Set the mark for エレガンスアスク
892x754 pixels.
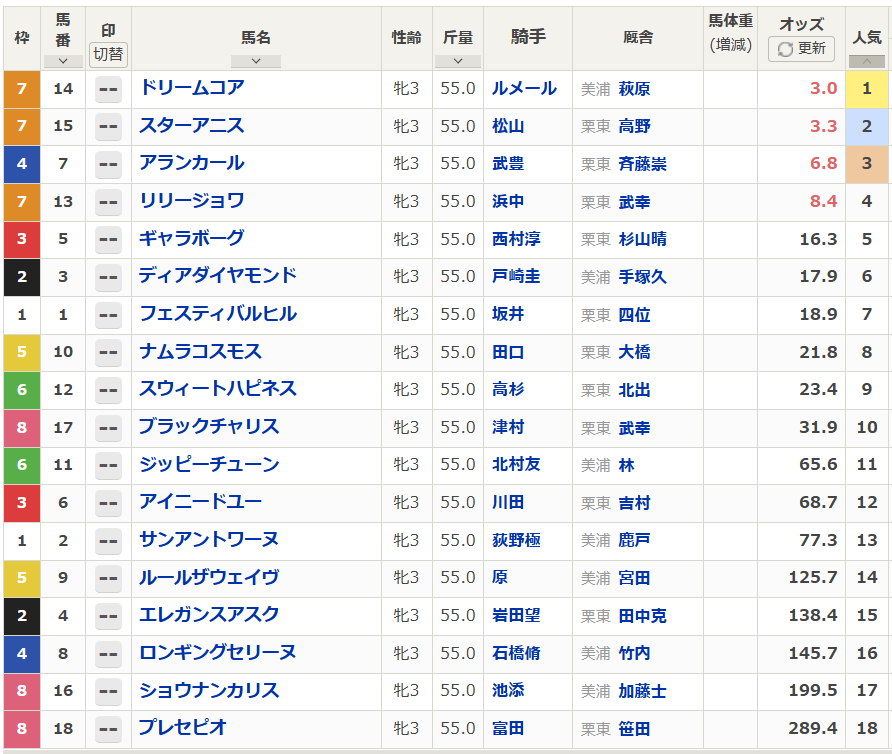pos(108,616)
